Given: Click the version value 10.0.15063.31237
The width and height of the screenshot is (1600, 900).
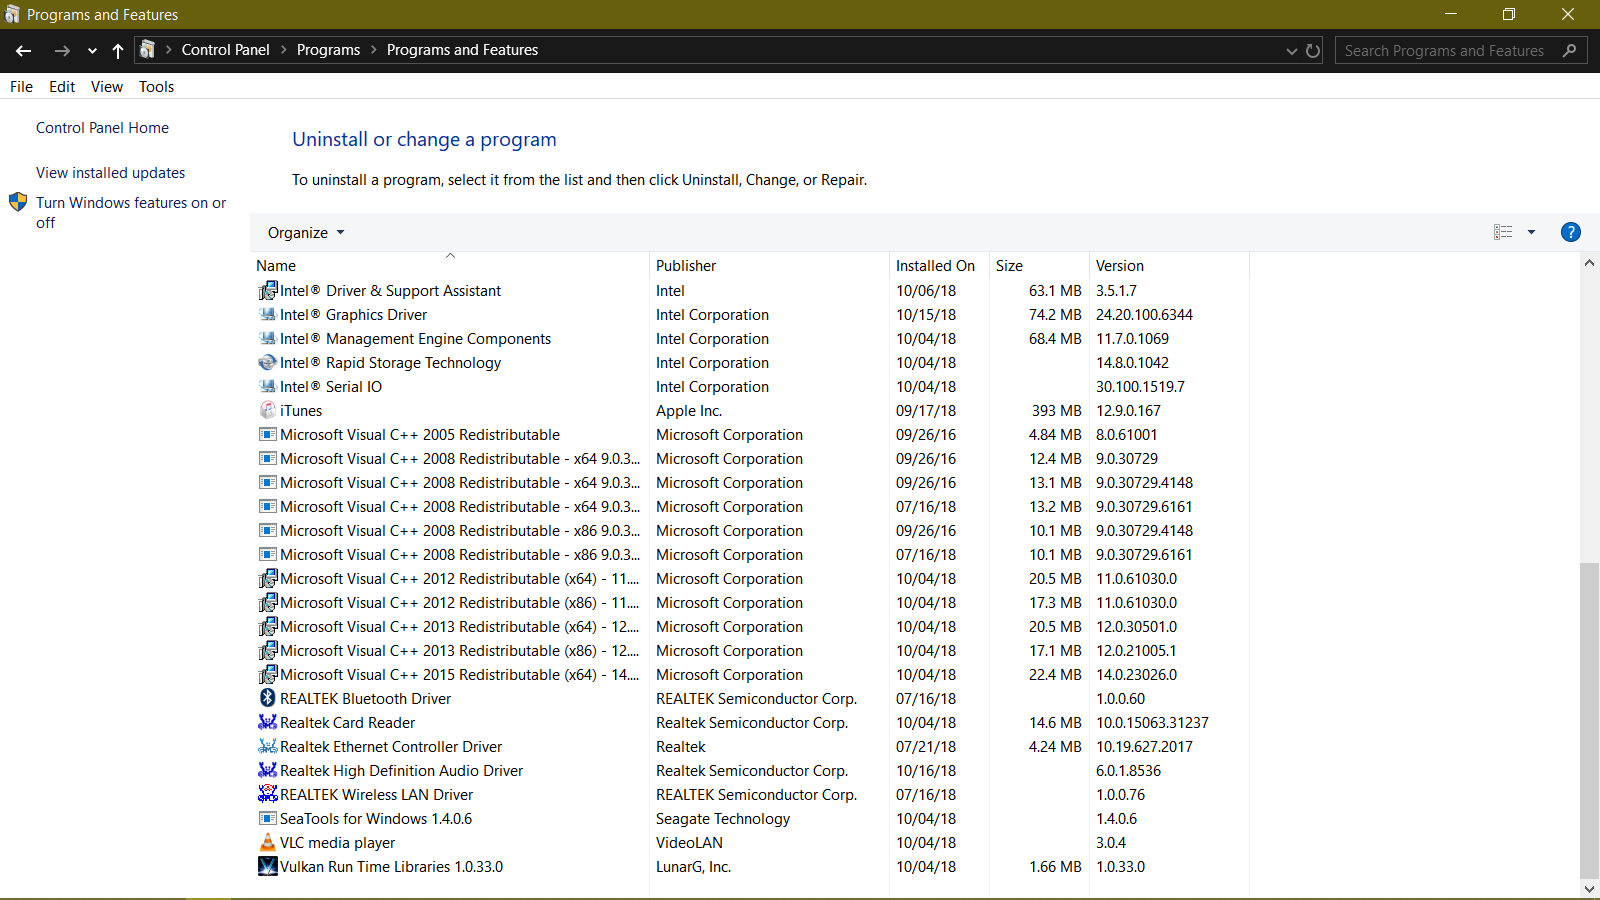Looking at the screenshot, I should [1152, 723].
